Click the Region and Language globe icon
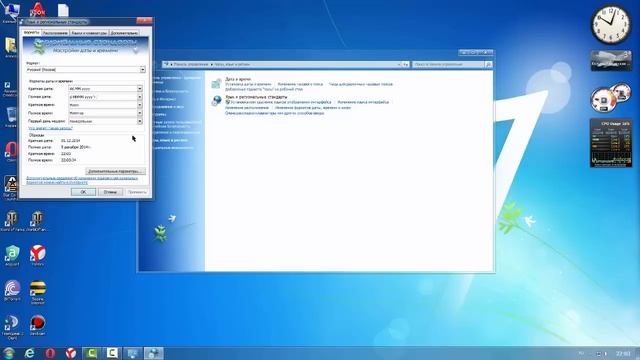This screenshot has height=360, width=640. tap(216, 100)
